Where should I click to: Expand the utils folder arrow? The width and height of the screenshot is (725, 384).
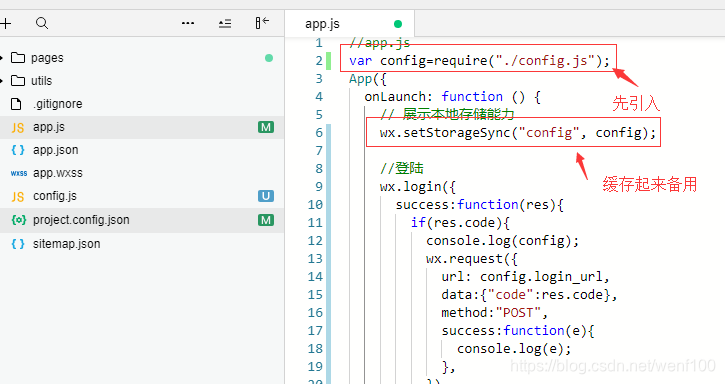pos(2,81)
